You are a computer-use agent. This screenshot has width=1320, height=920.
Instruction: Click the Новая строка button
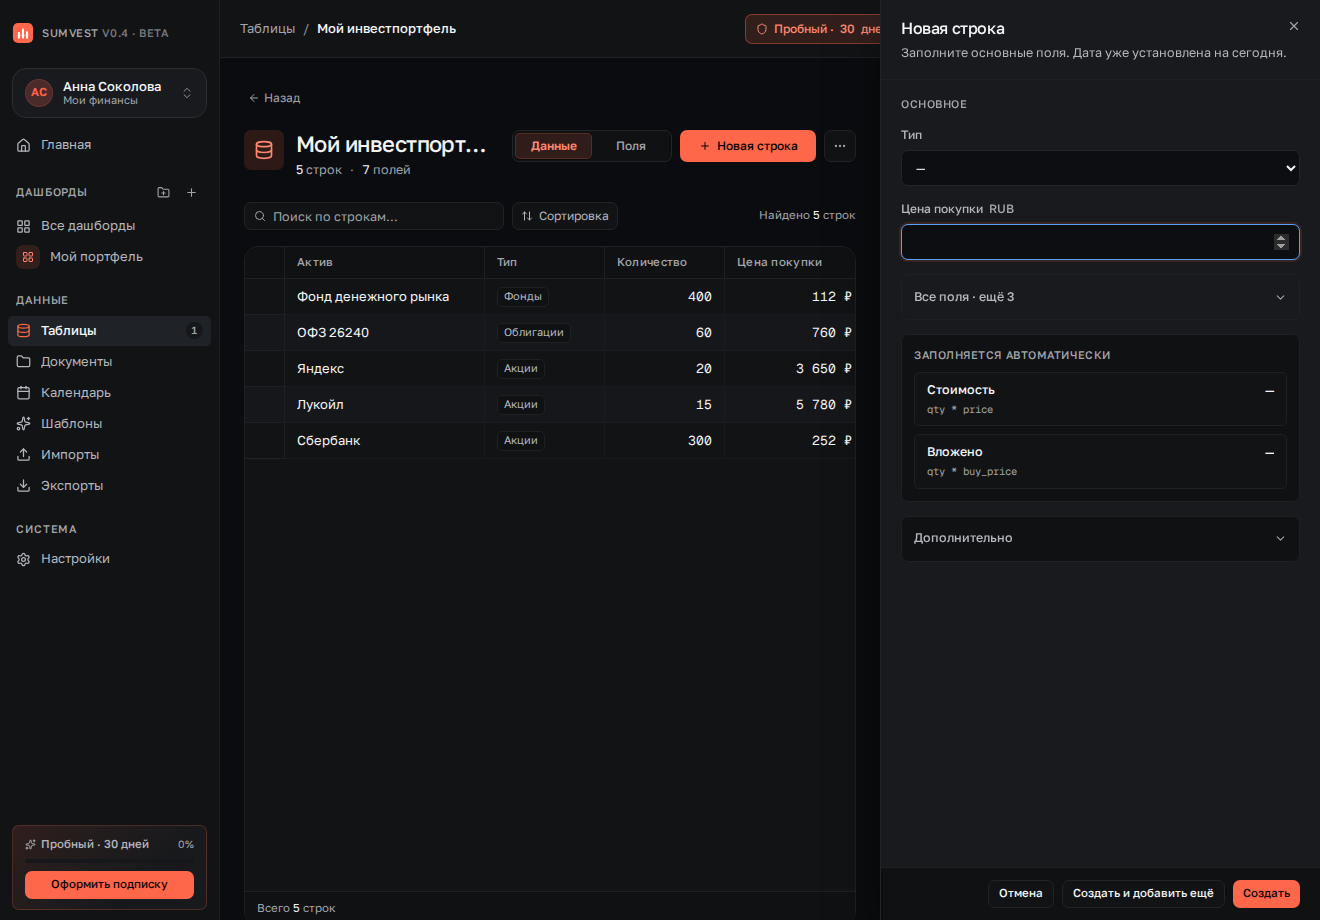pos(748,146)
